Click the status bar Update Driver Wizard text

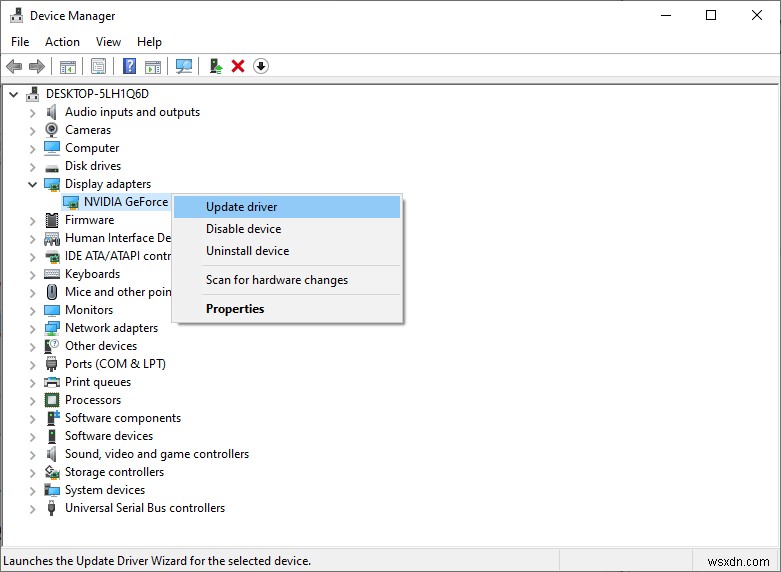pos(157,561)
